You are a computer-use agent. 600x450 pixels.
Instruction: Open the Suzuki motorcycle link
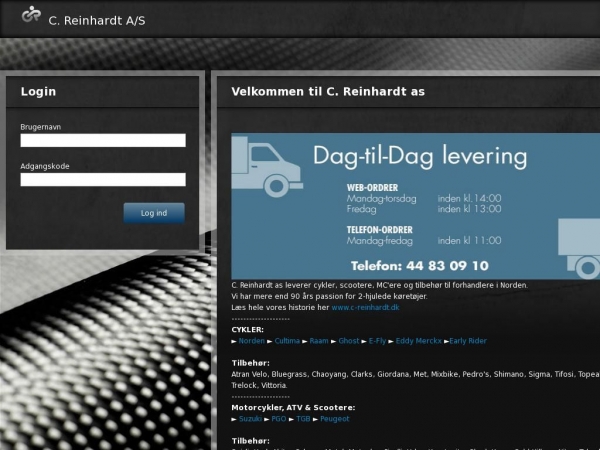click(x=251, y=418)
